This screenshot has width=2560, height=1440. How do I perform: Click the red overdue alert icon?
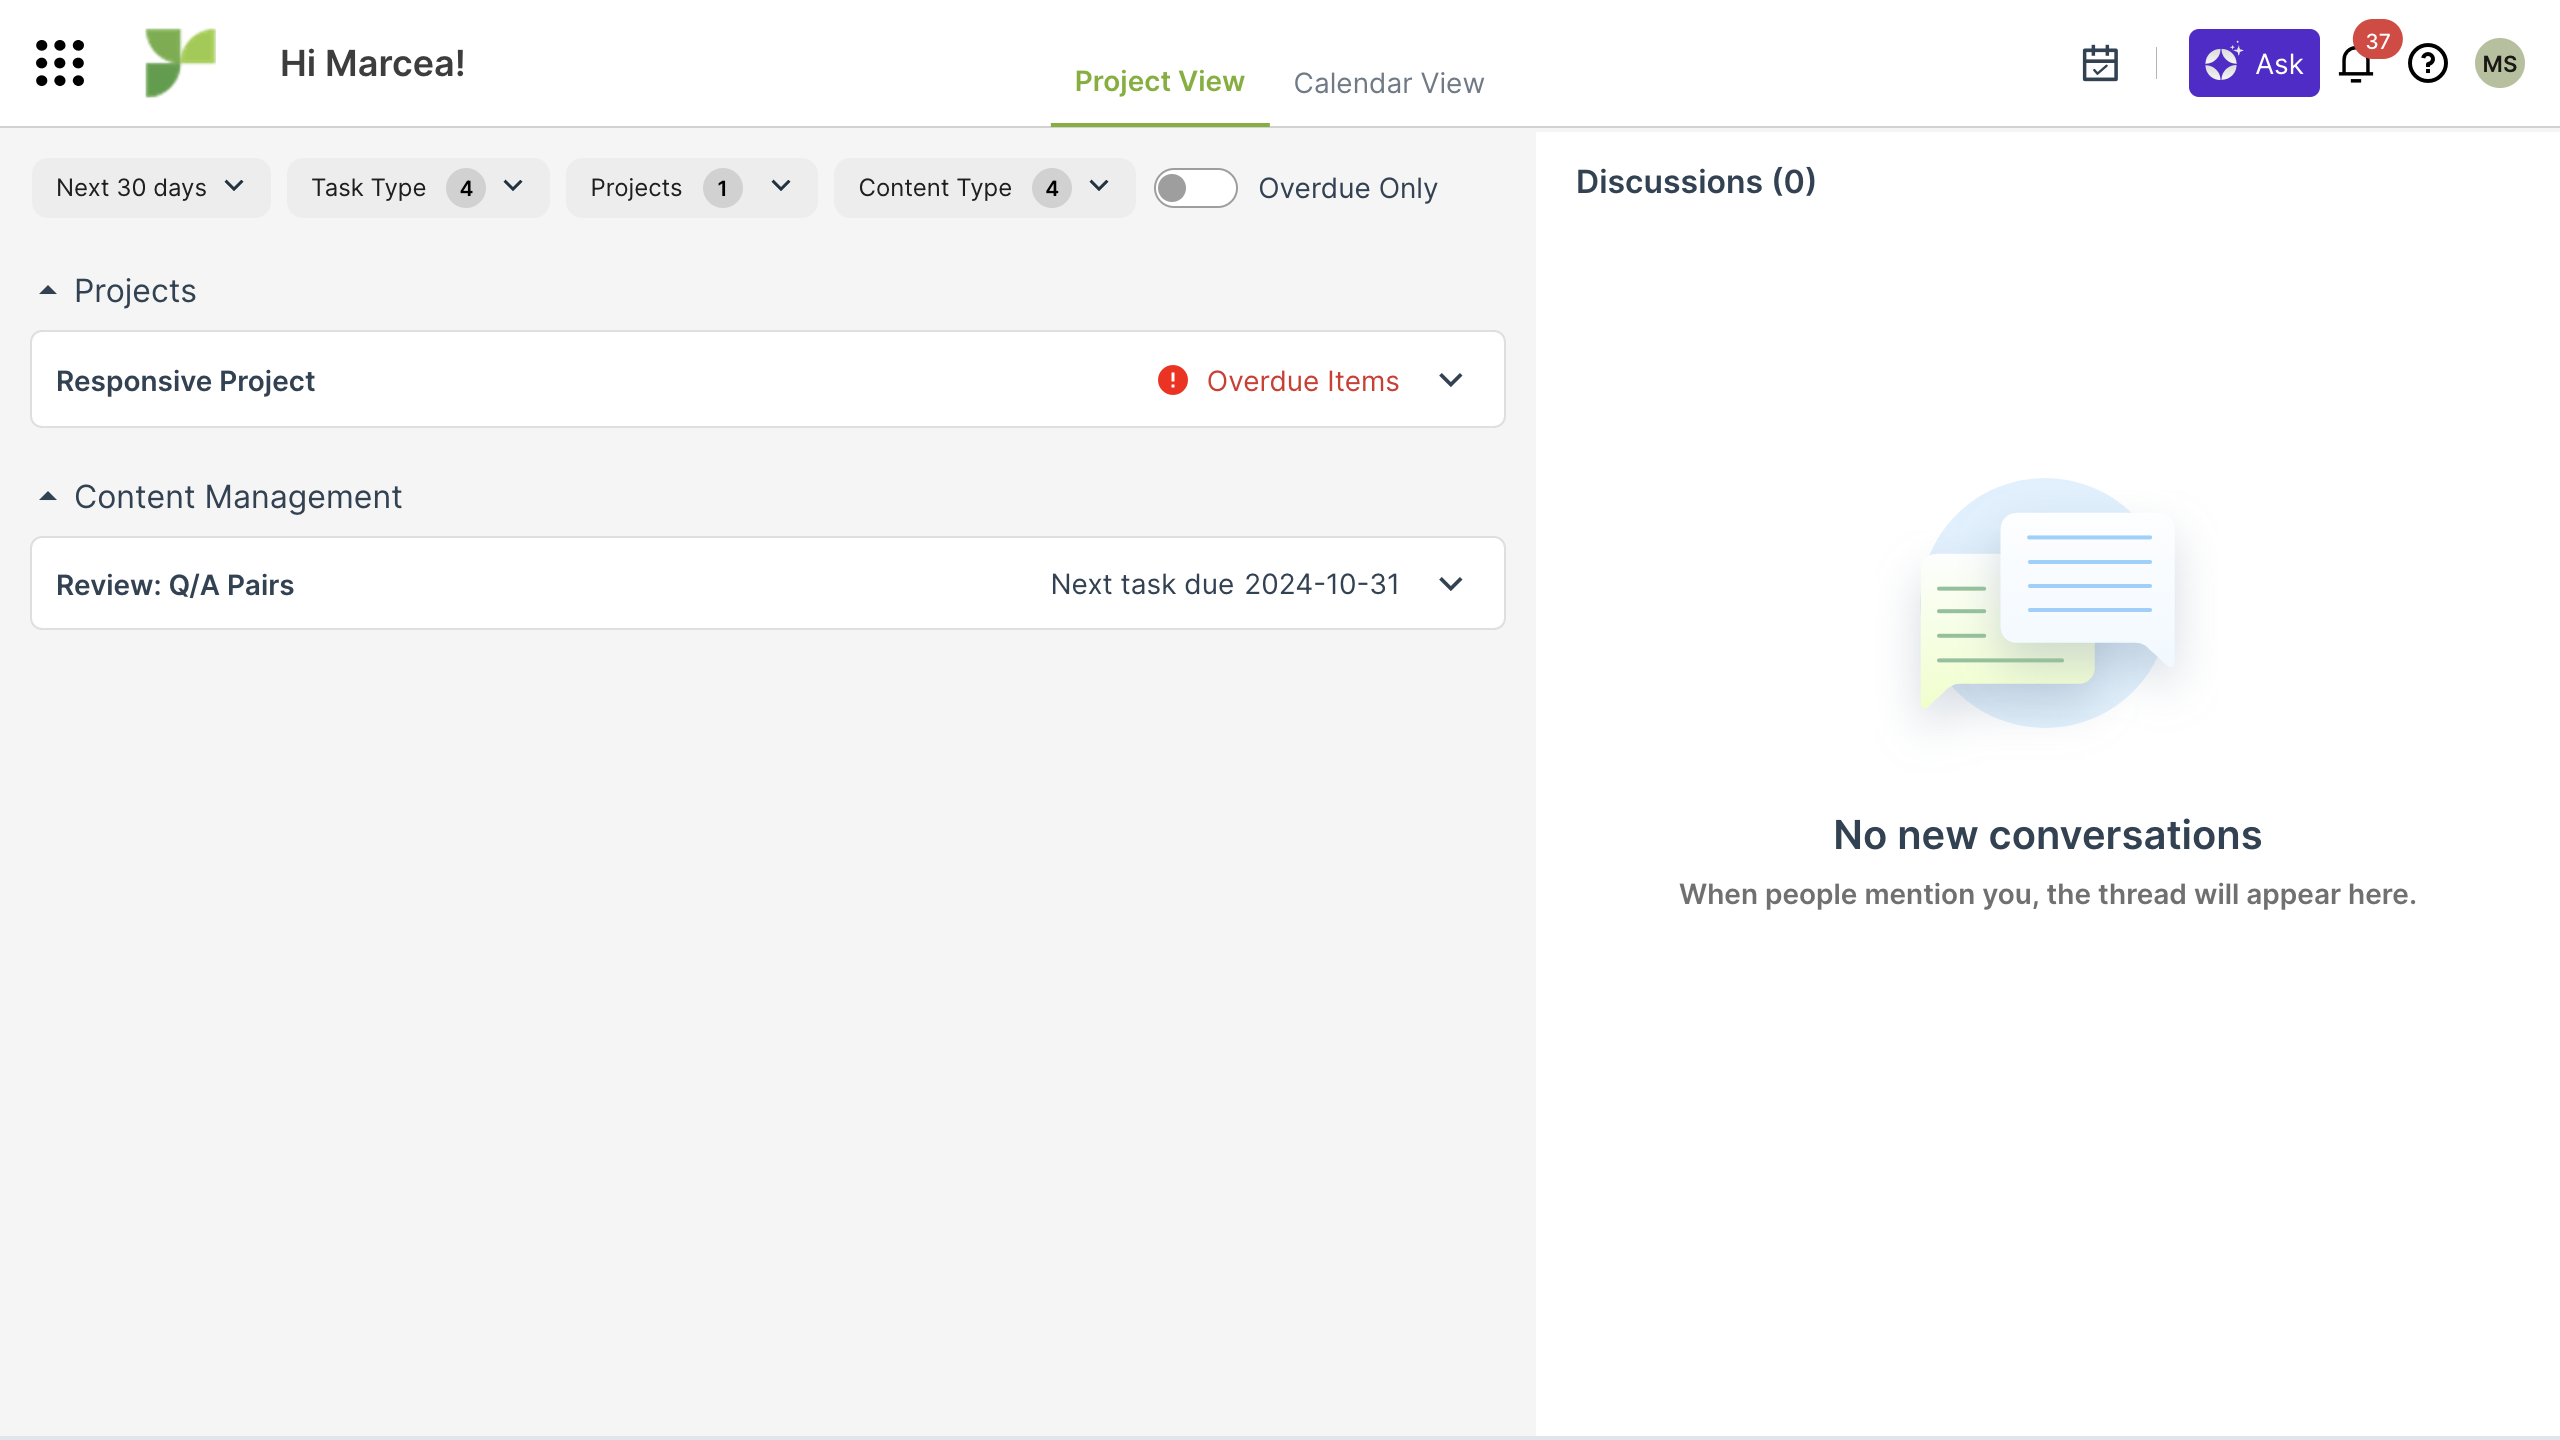click(x=1172, y=380)
